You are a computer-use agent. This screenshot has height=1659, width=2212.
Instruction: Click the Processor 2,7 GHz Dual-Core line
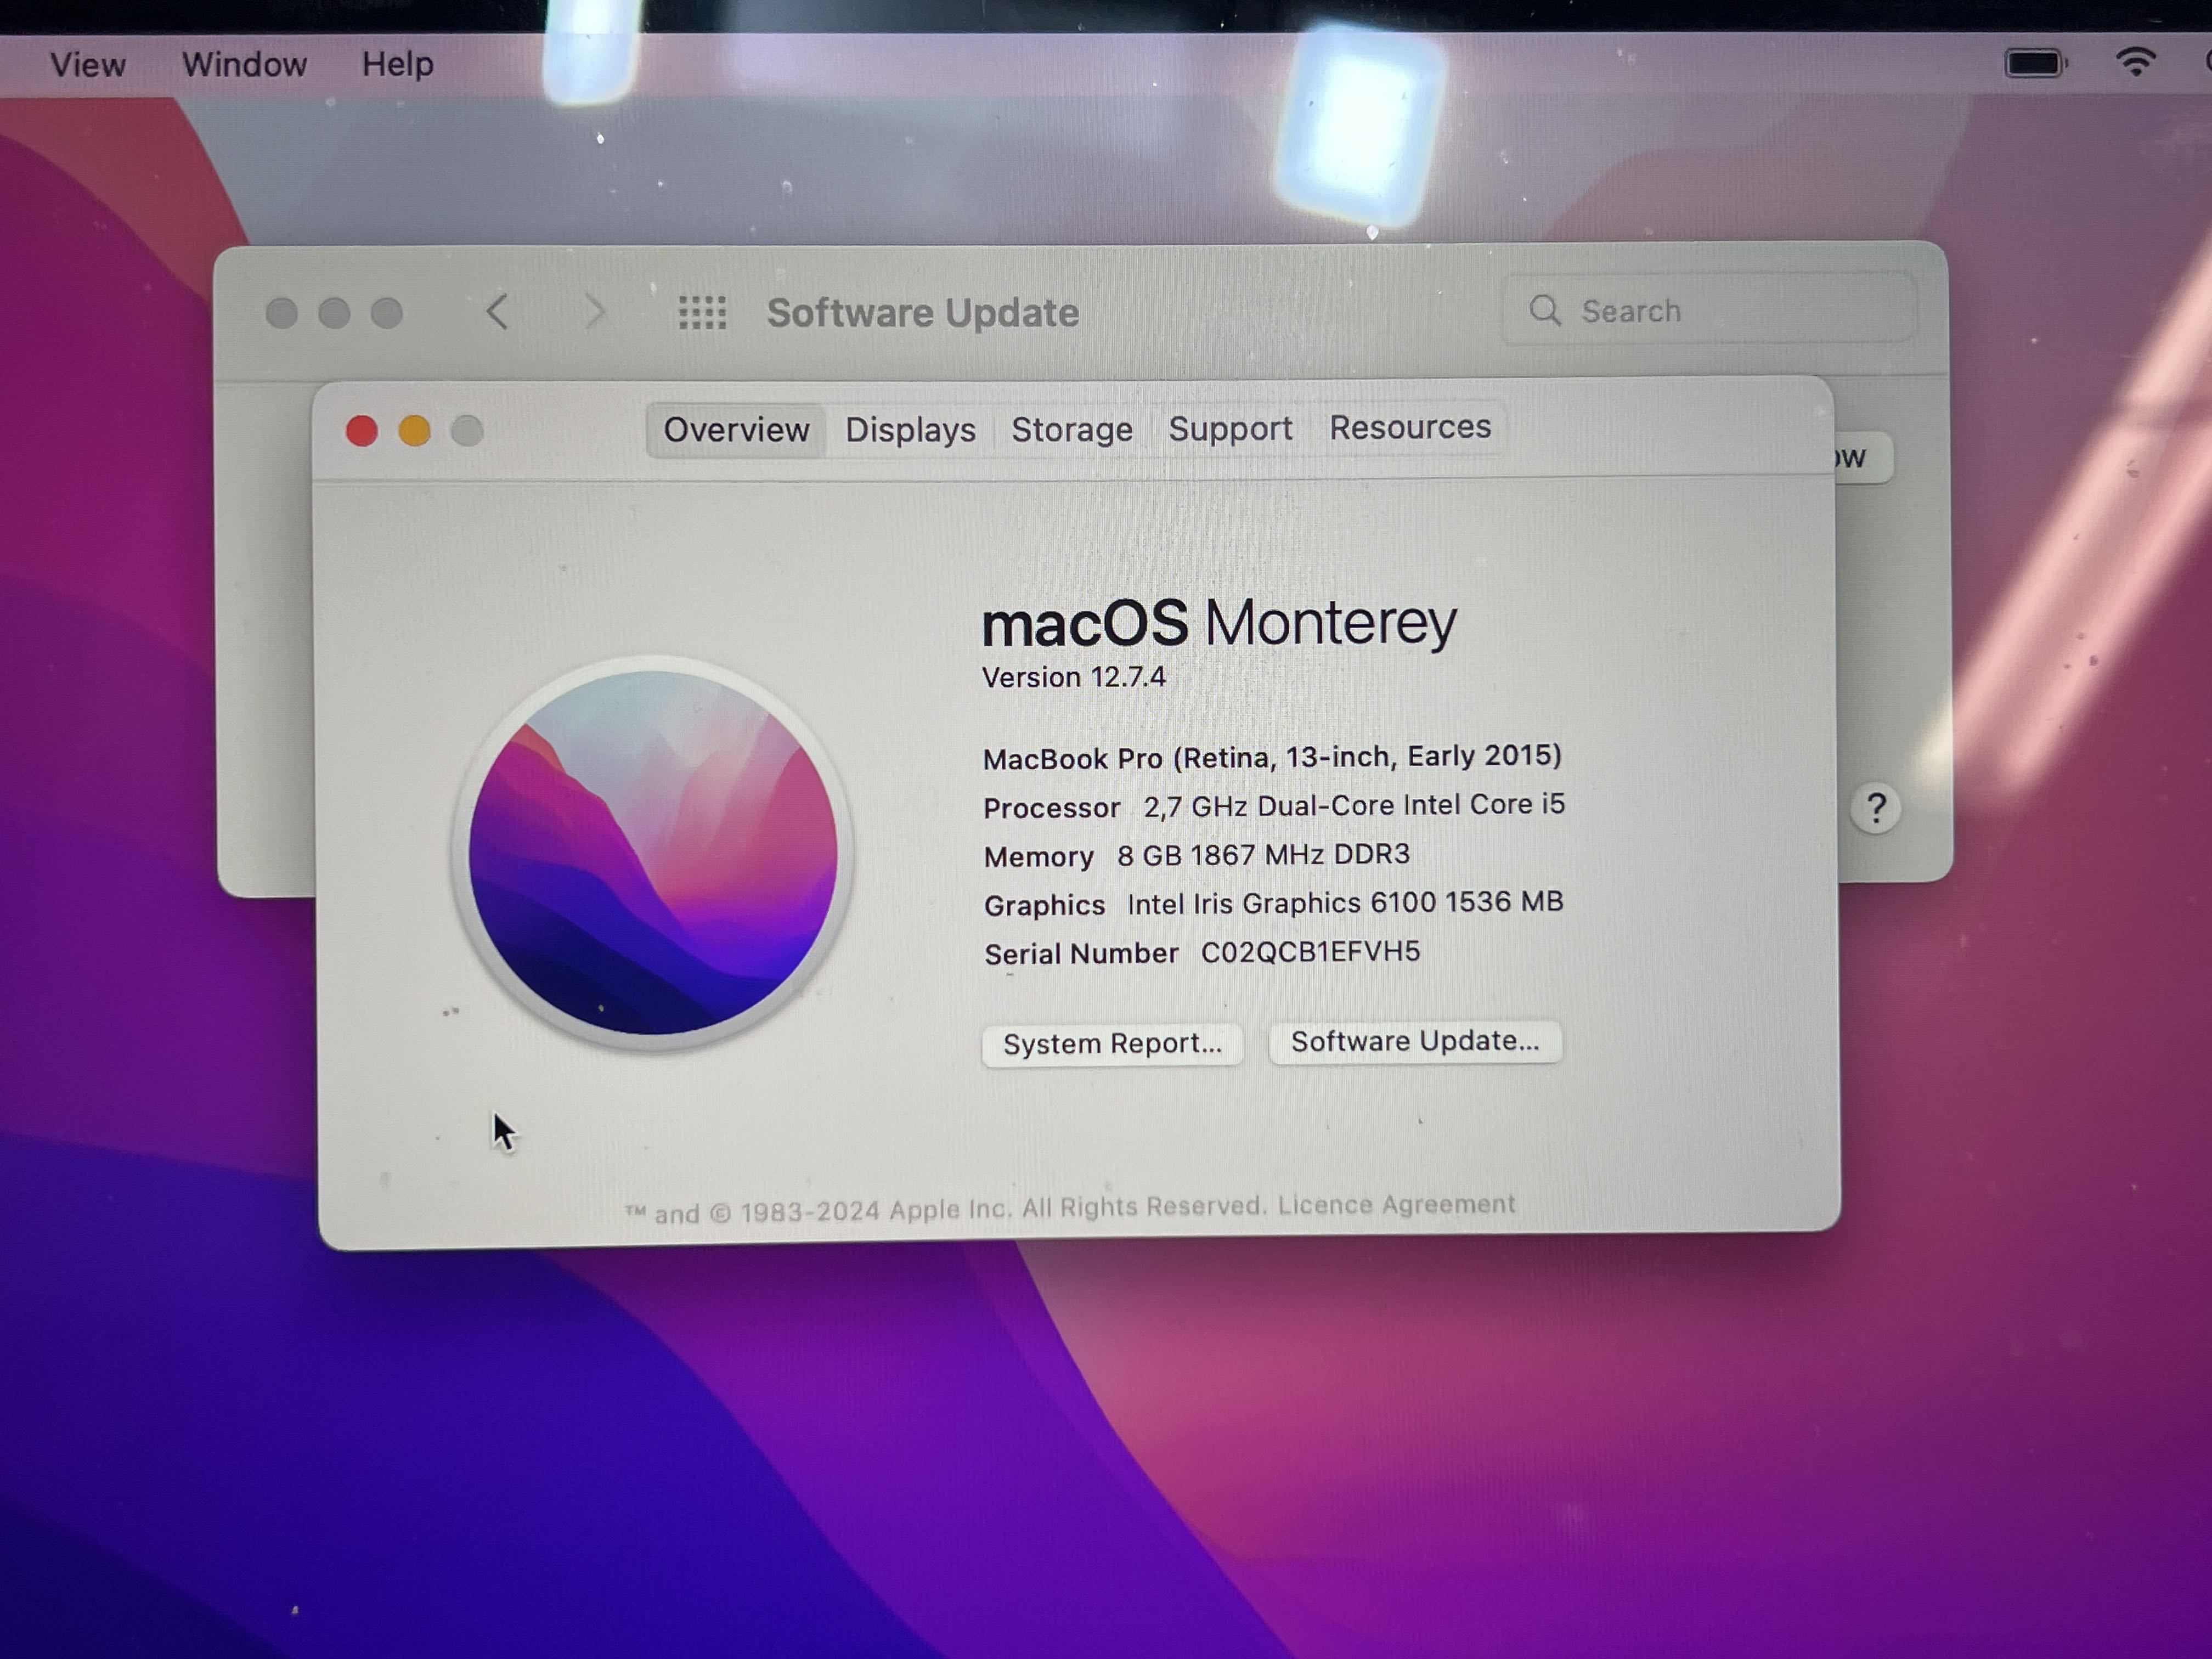pyautogui.click(x=1274, y=806)
